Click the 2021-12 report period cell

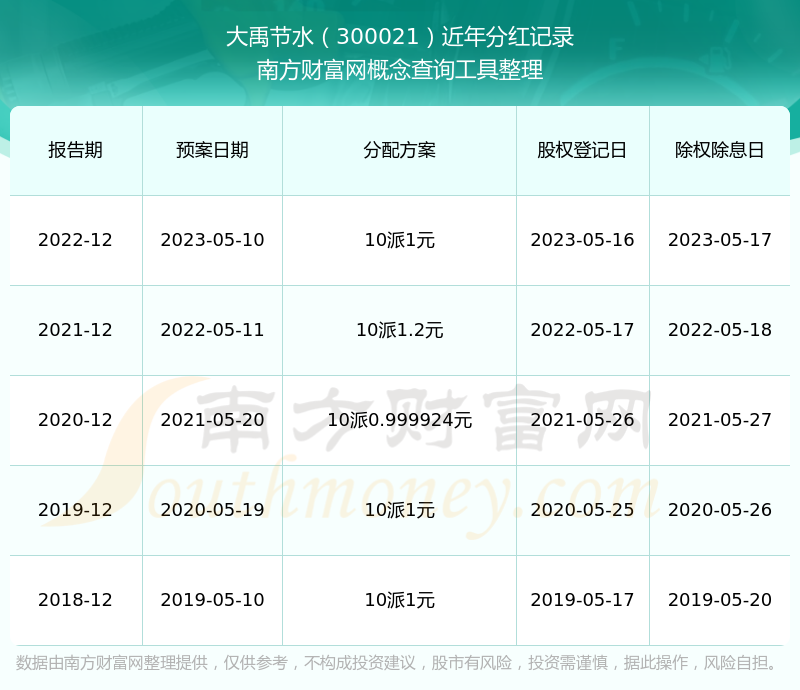click(76, 330)
